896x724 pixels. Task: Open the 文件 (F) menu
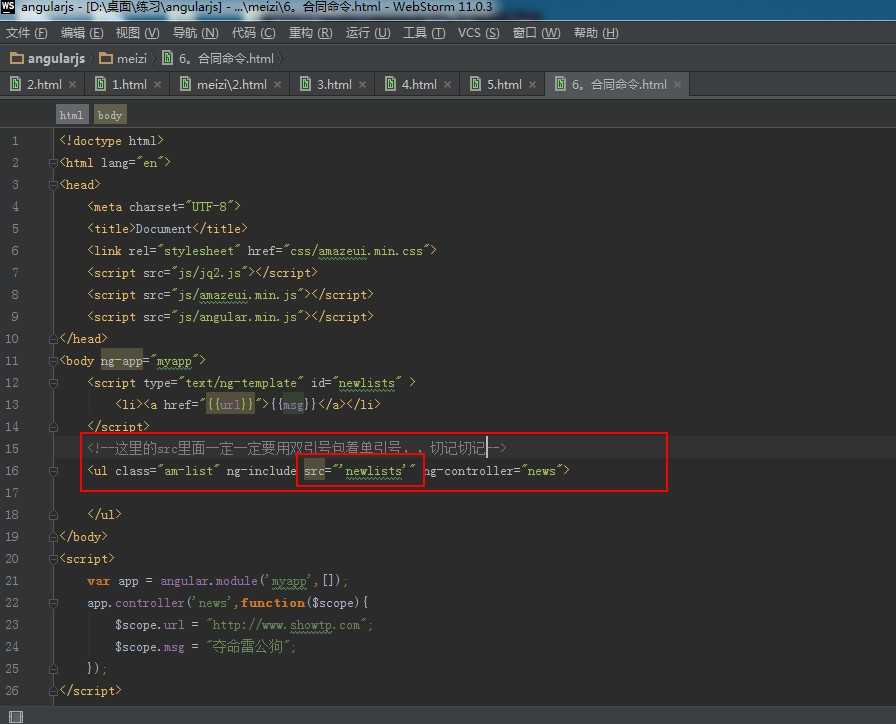coord(27,33)
